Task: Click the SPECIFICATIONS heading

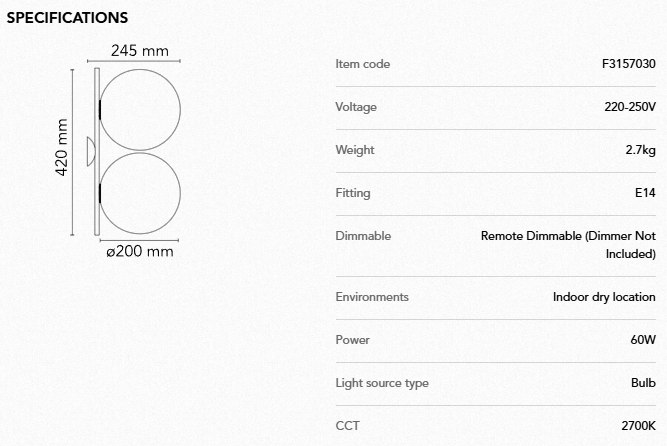Action: [67, 18]
